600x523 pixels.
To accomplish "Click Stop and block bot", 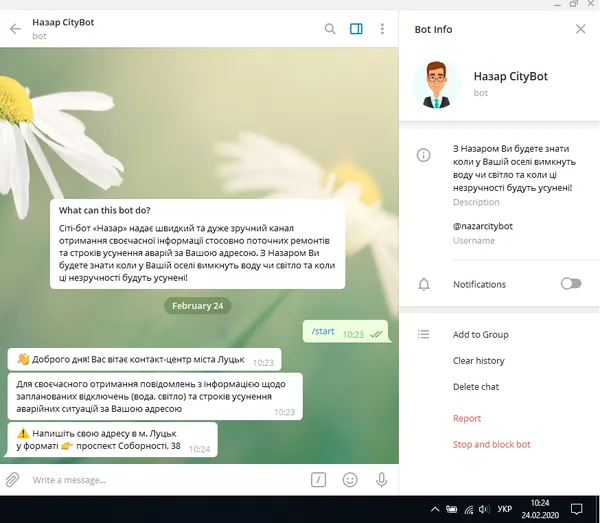I will tap(492, 445).
